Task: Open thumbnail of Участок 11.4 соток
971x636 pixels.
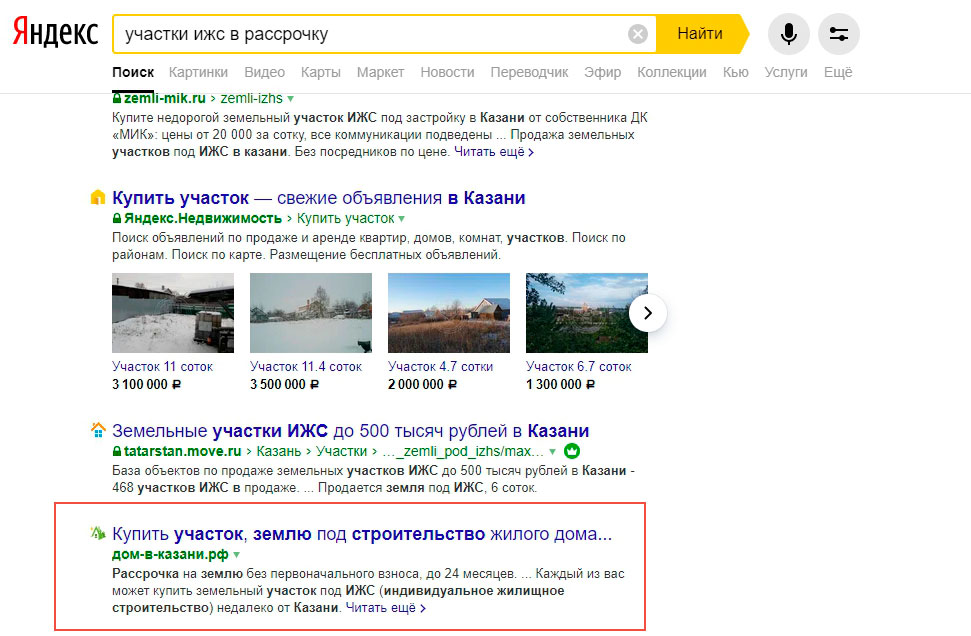Action: (311, 313)
